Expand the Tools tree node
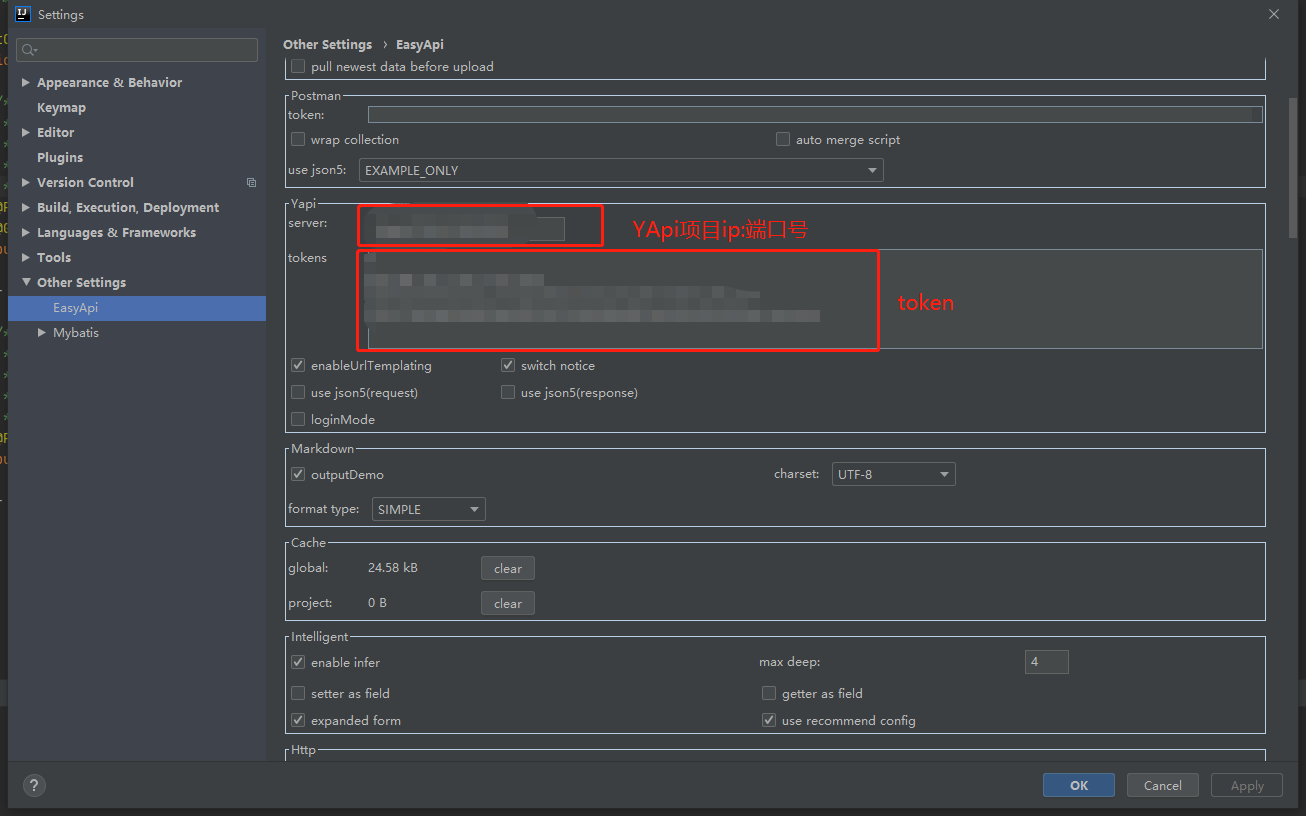The height and width of the screenshot is (816, 1306). [x=26, y=258]
